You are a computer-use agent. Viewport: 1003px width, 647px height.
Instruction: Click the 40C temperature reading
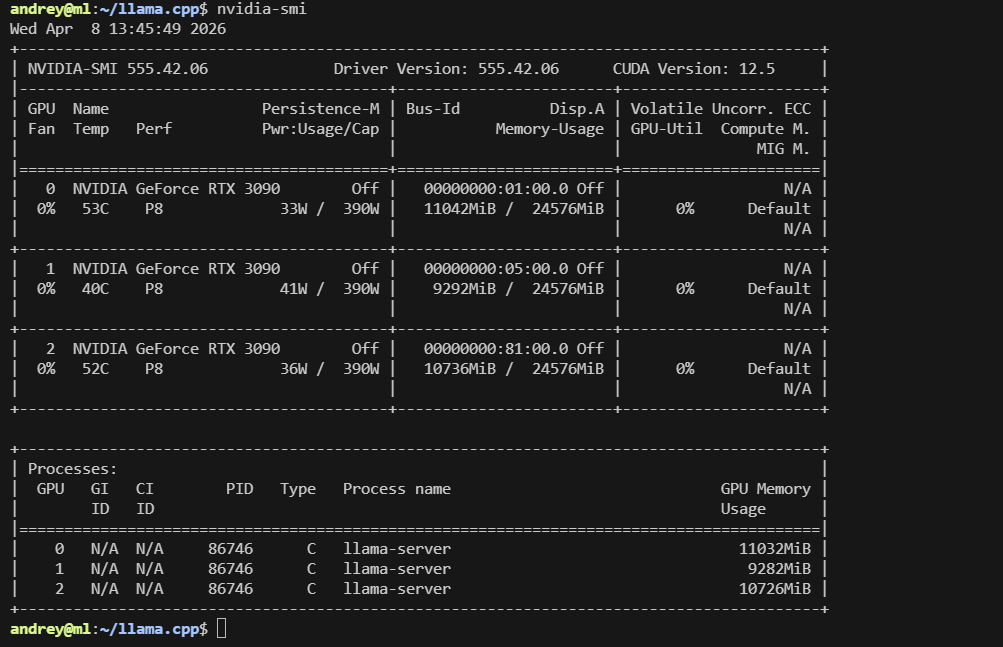[95, 289]
